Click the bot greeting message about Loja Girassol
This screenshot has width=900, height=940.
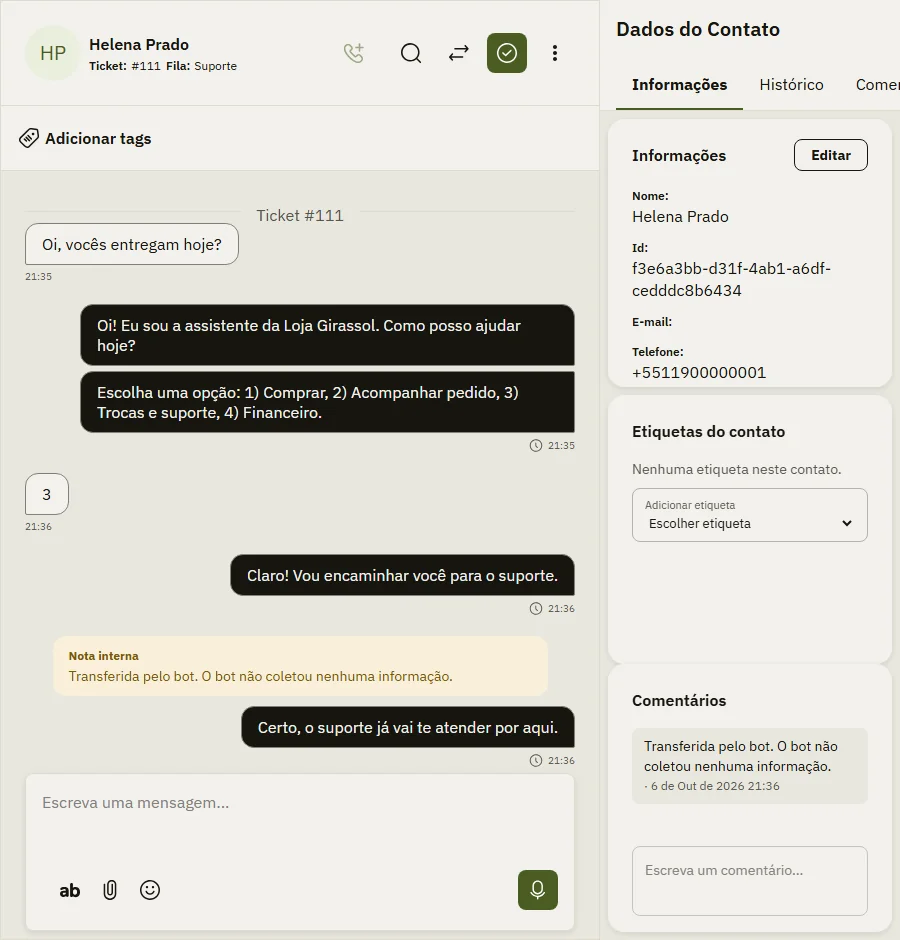point(327,335)
